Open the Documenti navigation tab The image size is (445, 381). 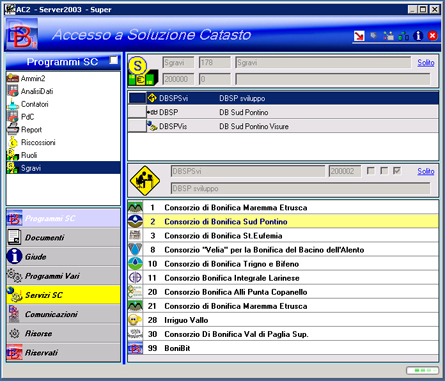pos(63,238)
